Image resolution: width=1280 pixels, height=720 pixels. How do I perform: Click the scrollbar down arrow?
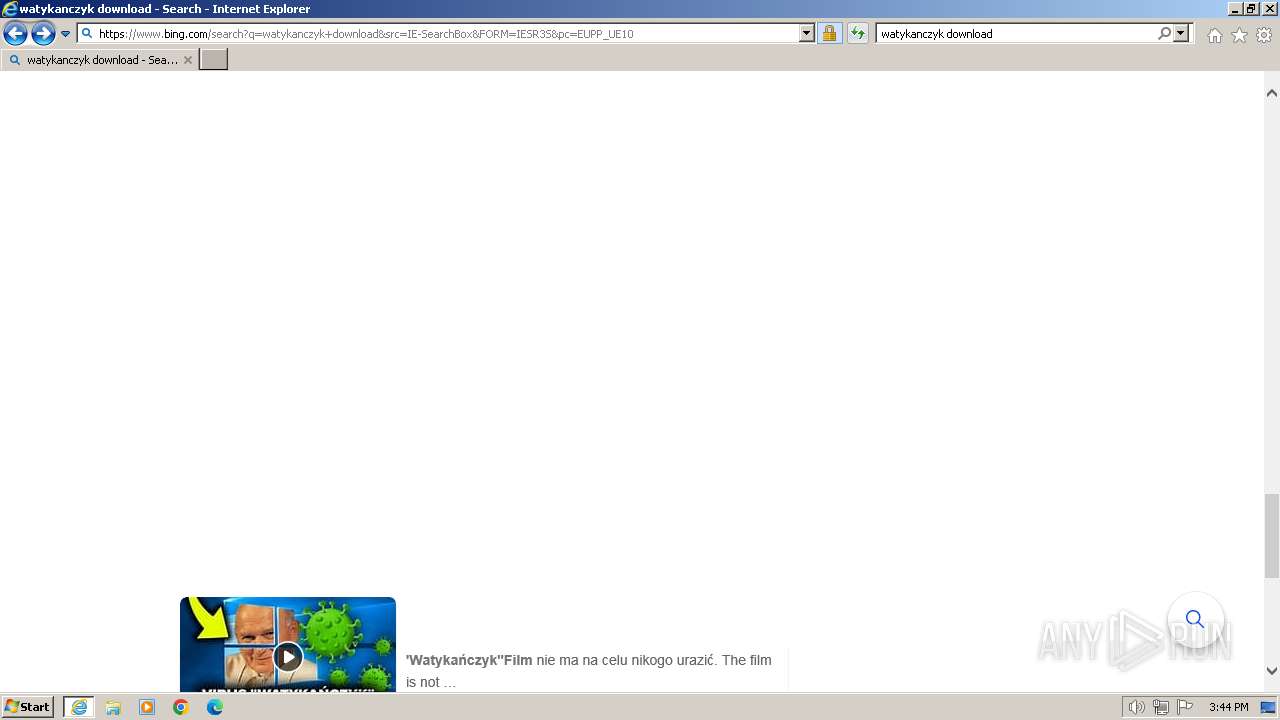click(1272, 671)
